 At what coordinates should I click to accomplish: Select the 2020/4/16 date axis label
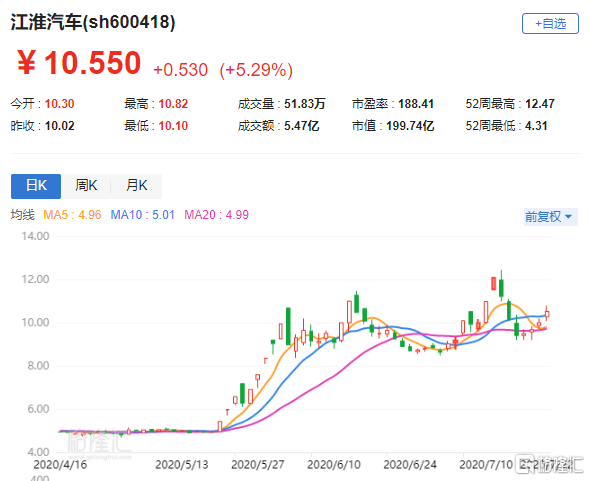pyautogui.click(x=60, y=465)
